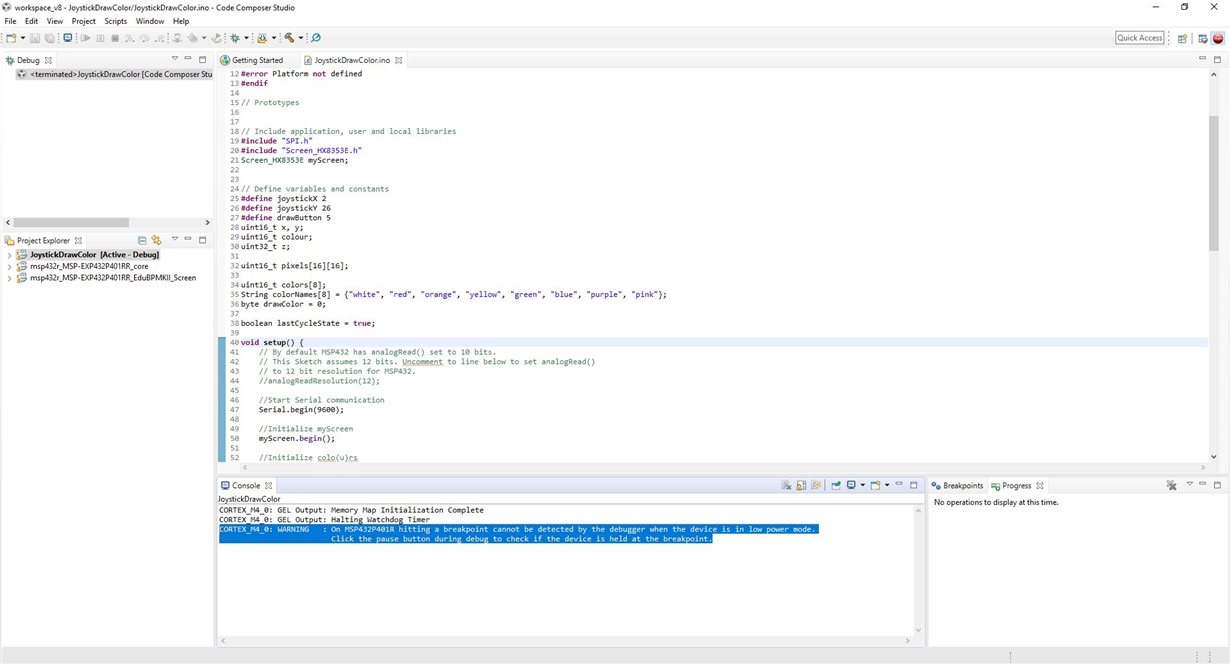Open the Flash programmer toolbar icon
This screenshot has width=1230, height=664.
coord(264,38)
